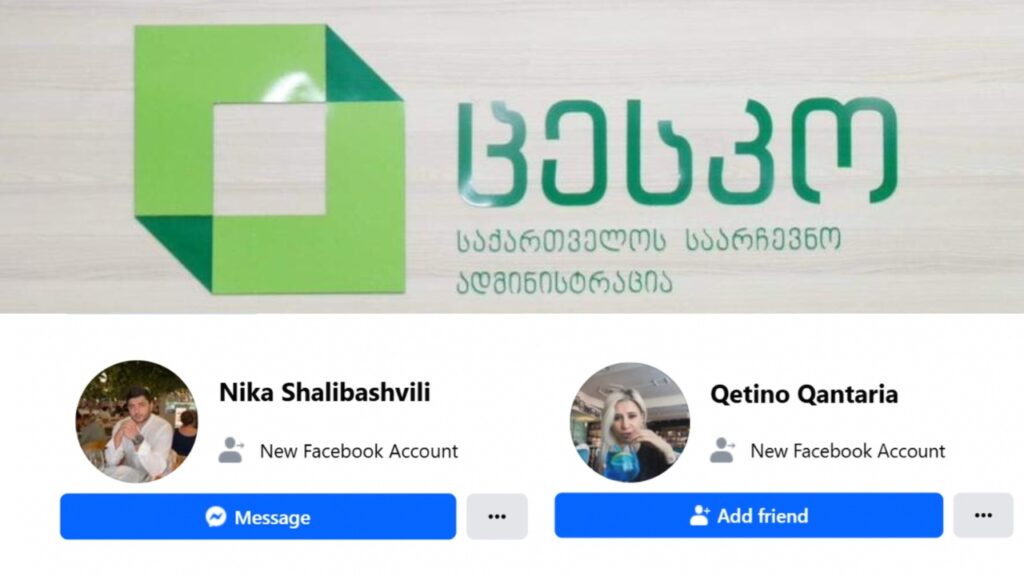Click the Messenger icon in Message button
This screenshot has height=576, width=1024.
click(216, 517)
